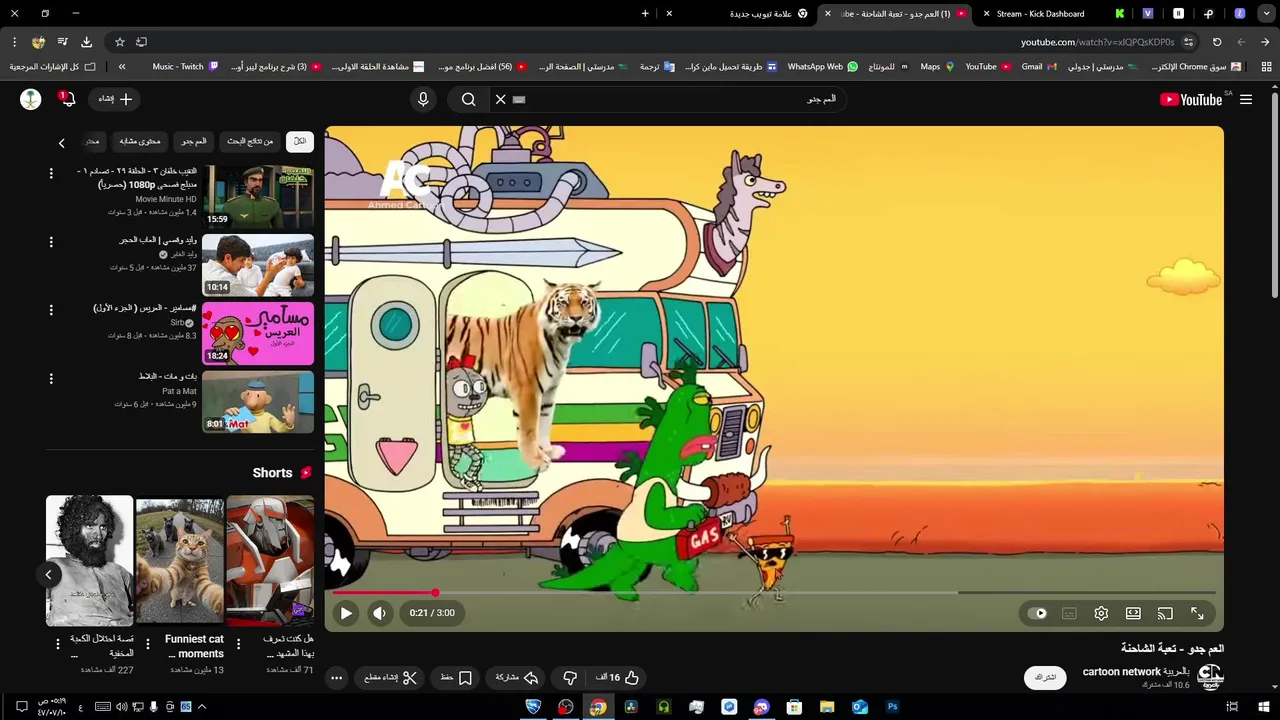The height and width of the screenshot is (720, 1280).
Task: Open options menu for مسامير video
Action: [51, 310]
